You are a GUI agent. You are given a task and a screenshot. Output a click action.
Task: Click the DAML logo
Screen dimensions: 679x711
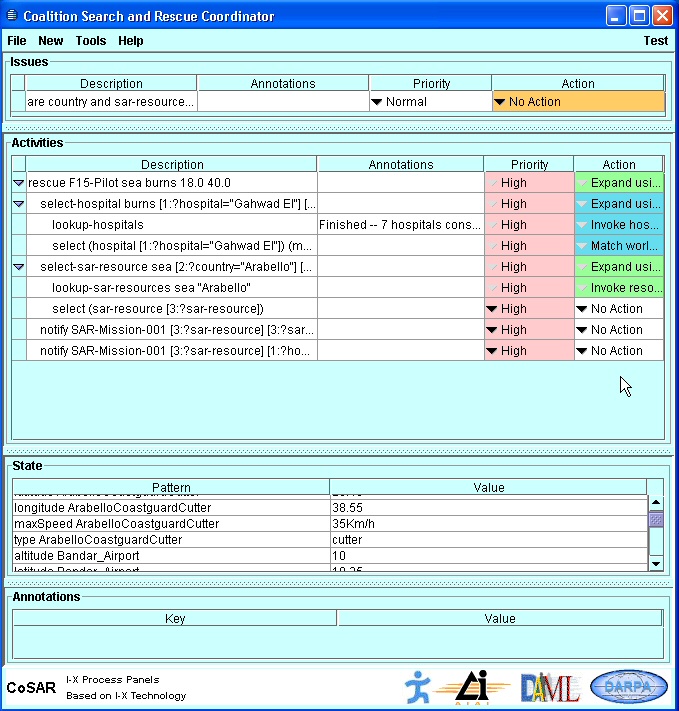point(550,687)
